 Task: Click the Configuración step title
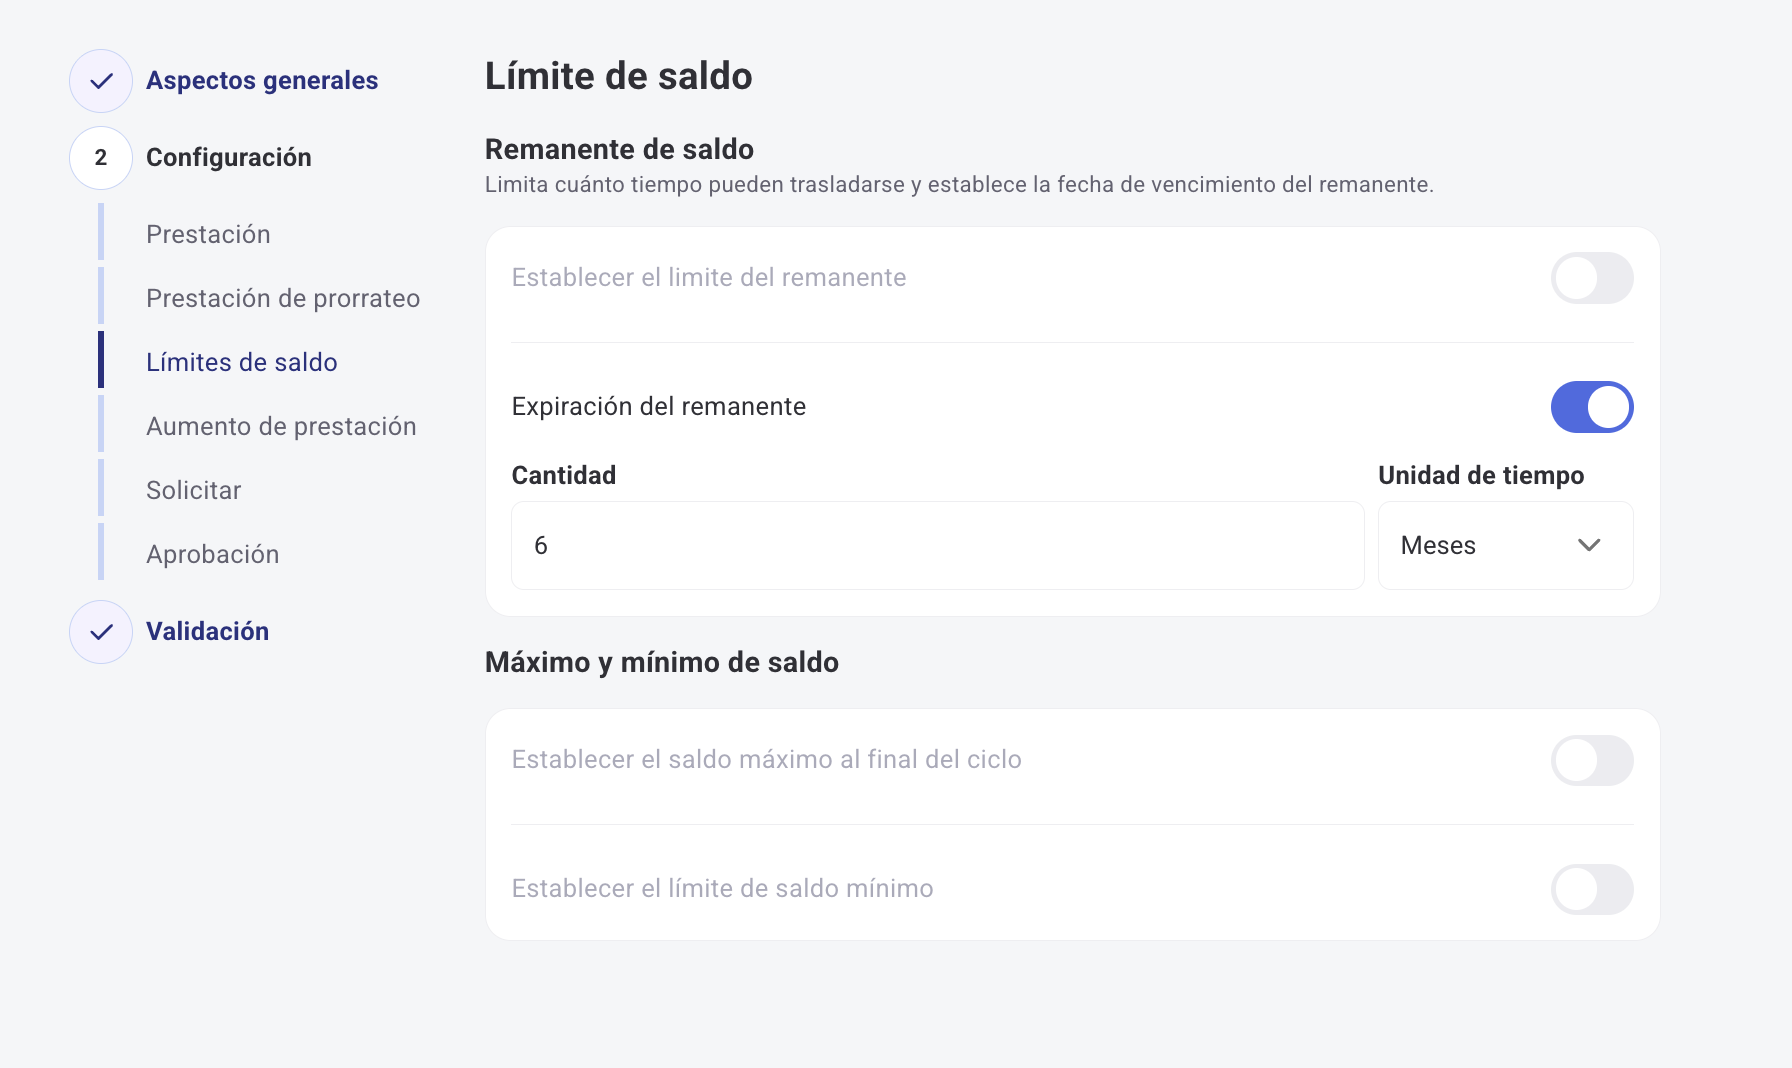point(229,158)
